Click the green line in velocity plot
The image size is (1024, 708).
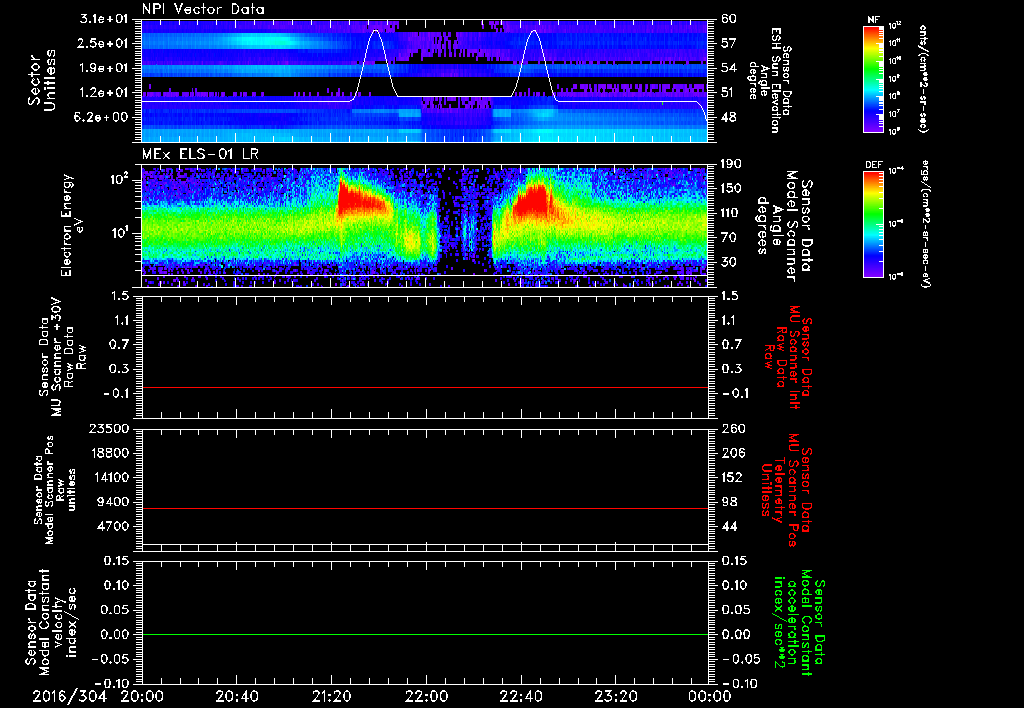(x=425, y=634)
